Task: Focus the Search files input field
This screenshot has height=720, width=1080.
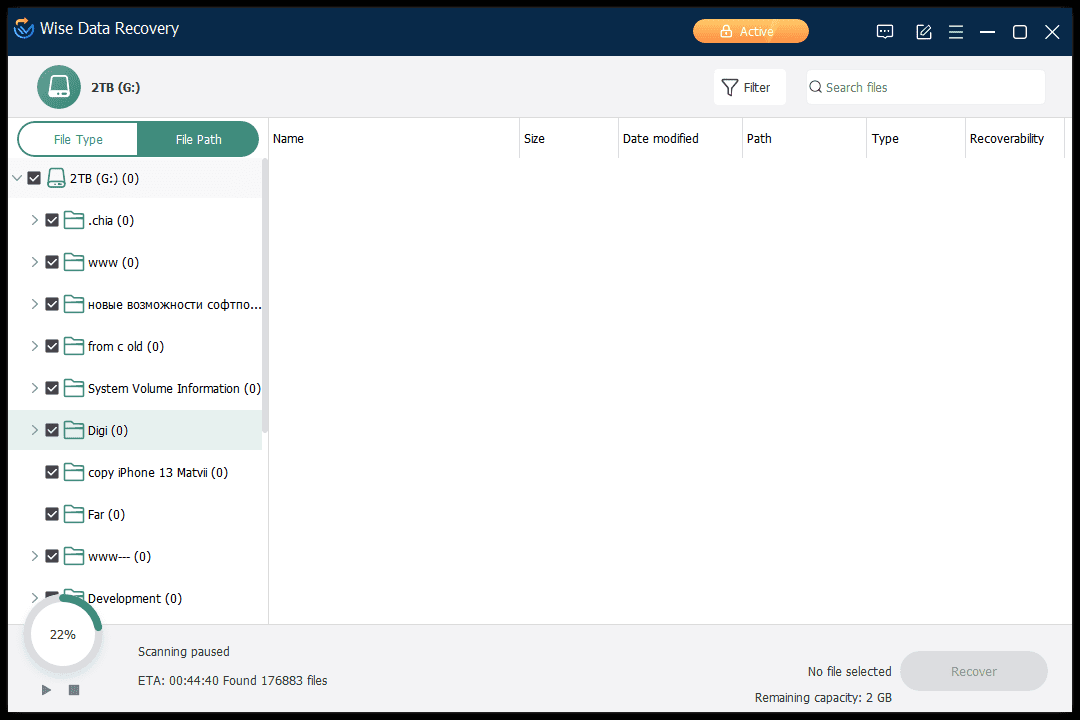Action: point(926,88)
